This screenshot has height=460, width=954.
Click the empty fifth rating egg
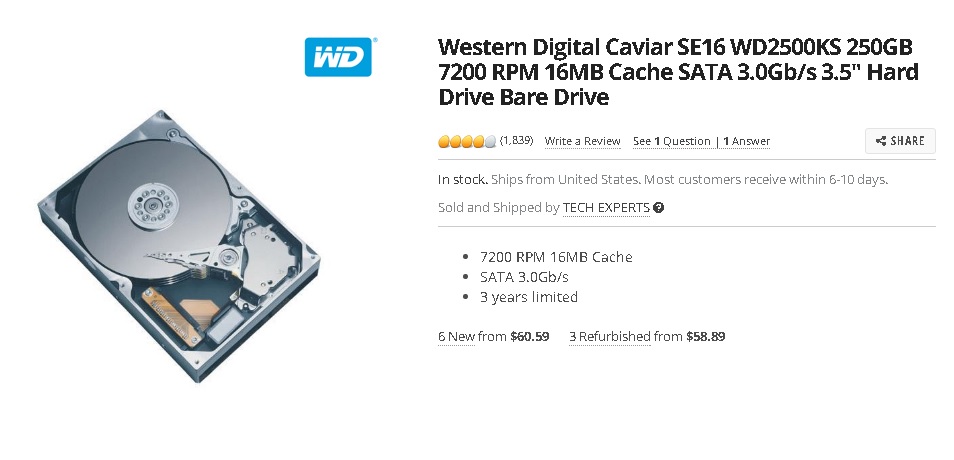click(490, 142)
